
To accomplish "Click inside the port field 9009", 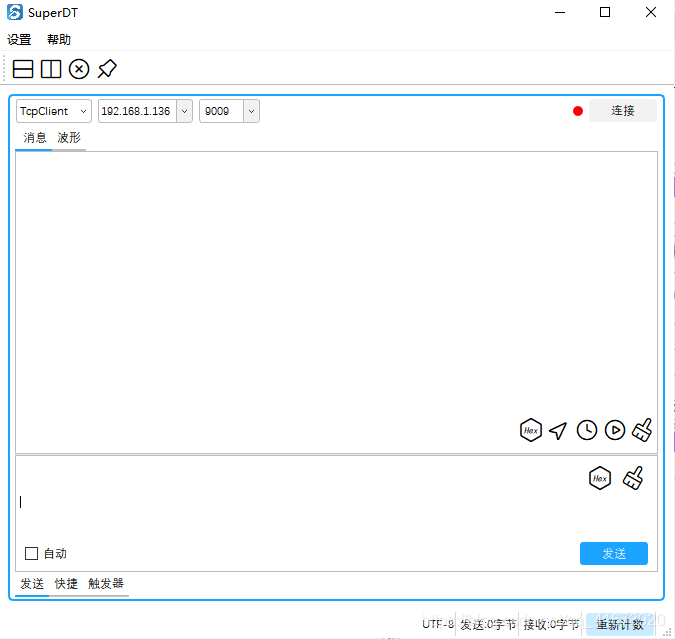I will 221,111.
